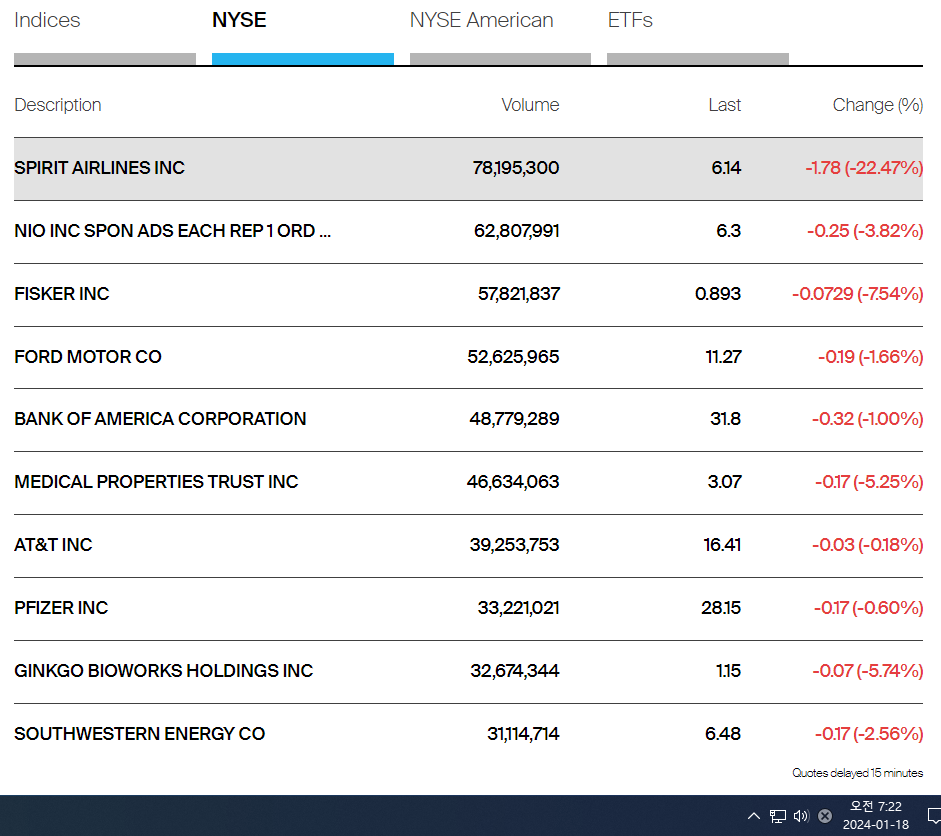This screenshot has width=941, height=836.
Task: Click Southwestern Energy last price 6.48
Action: [x=723, y=734]
